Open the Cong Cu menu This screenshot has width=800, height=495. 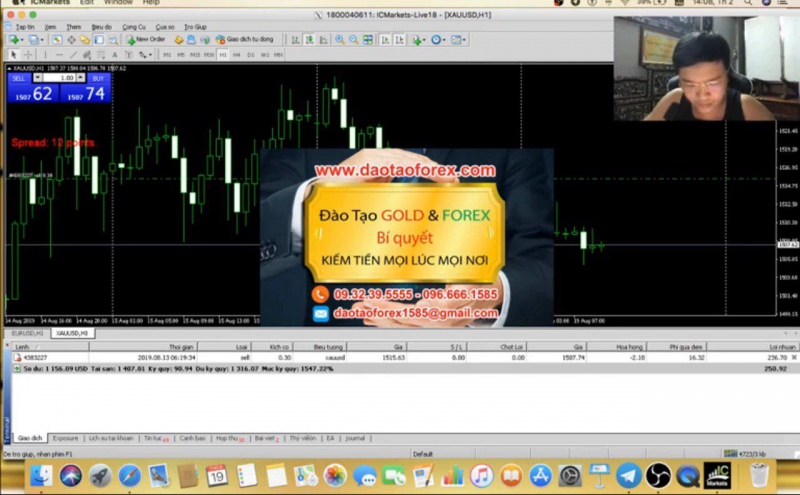click(x=134, y=27)
